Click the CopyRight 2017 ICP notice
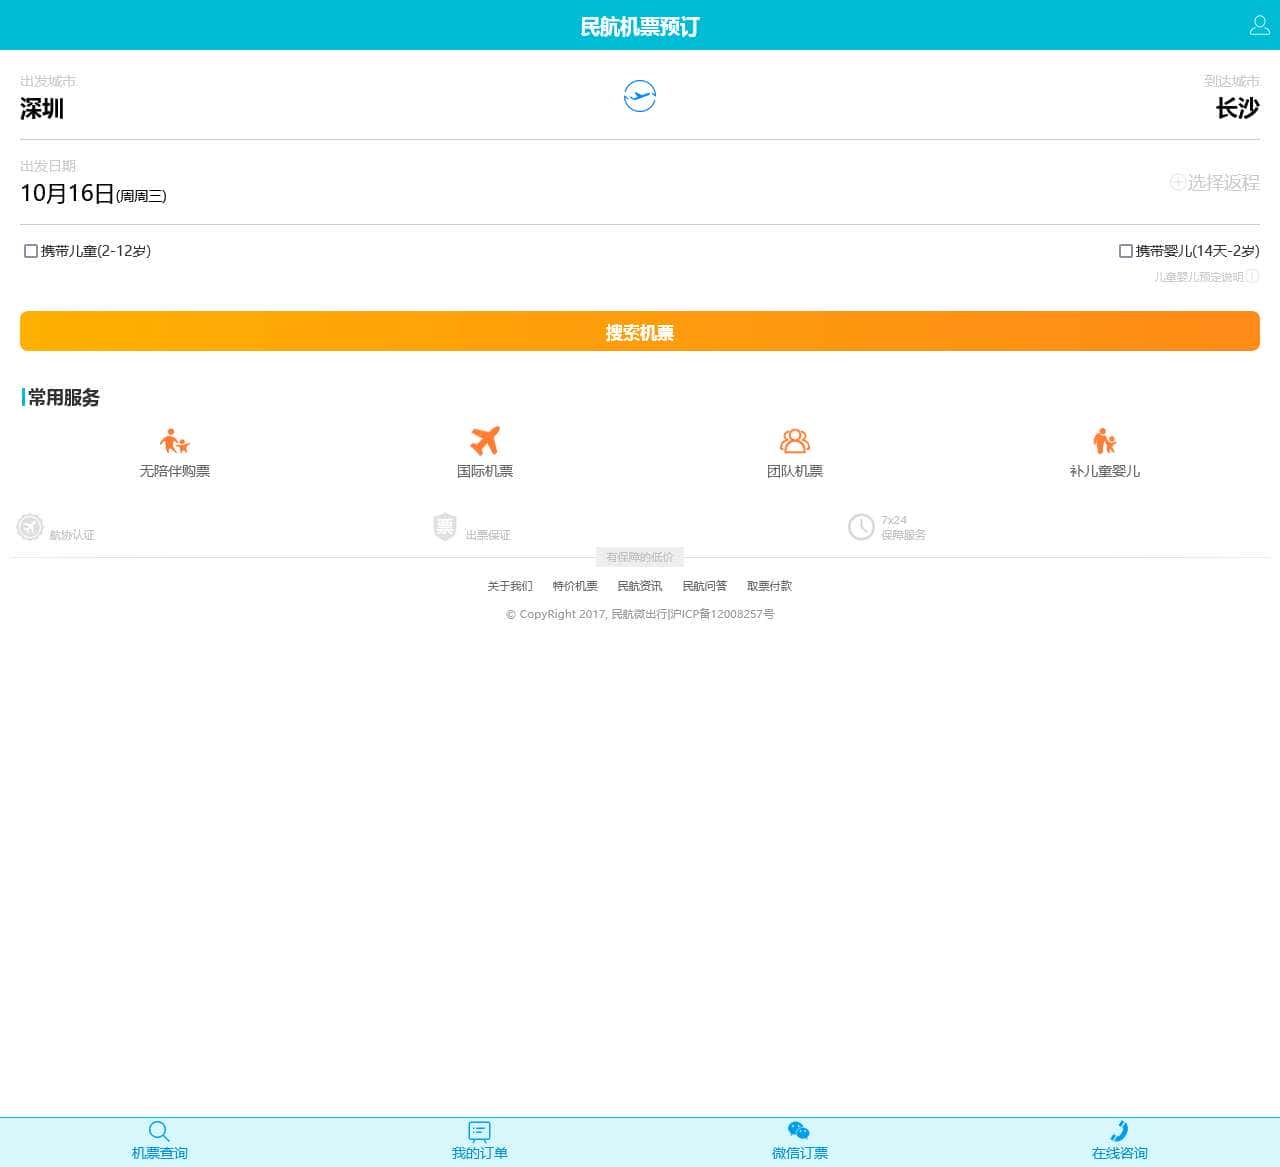 [x=640, y=614]
